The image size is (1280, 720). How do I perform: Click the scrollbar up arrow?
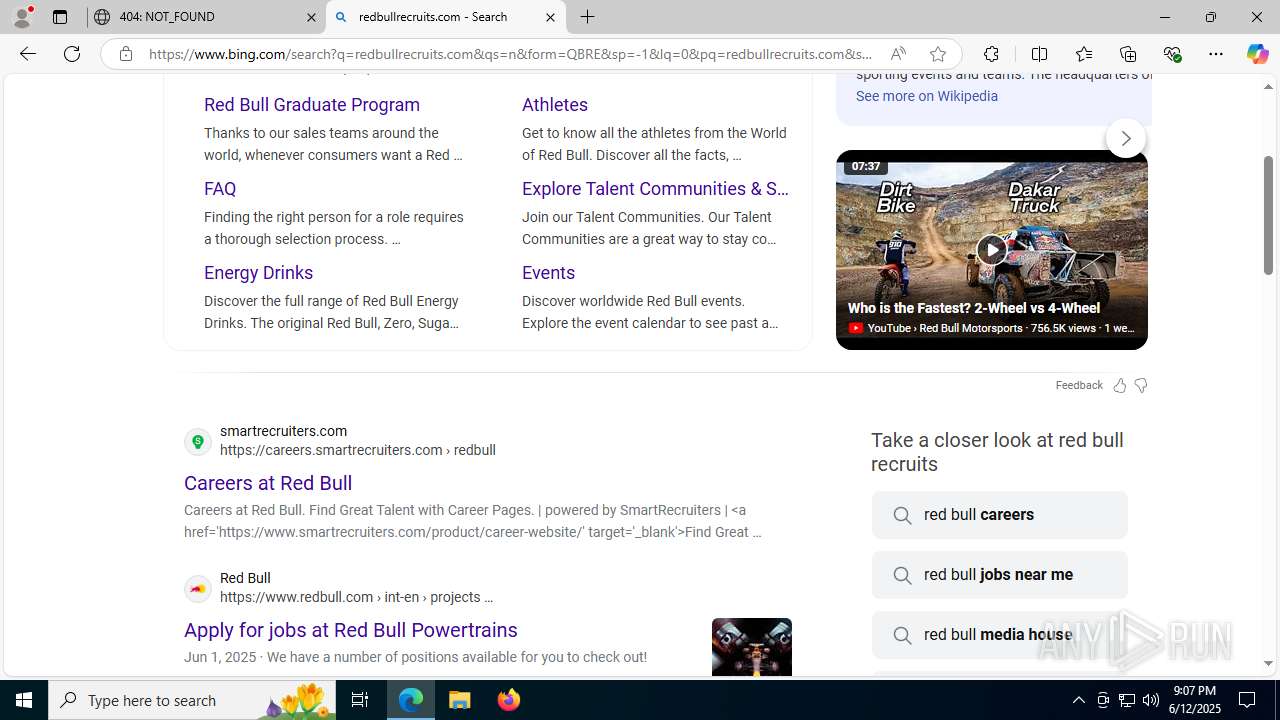[1268, 87]
